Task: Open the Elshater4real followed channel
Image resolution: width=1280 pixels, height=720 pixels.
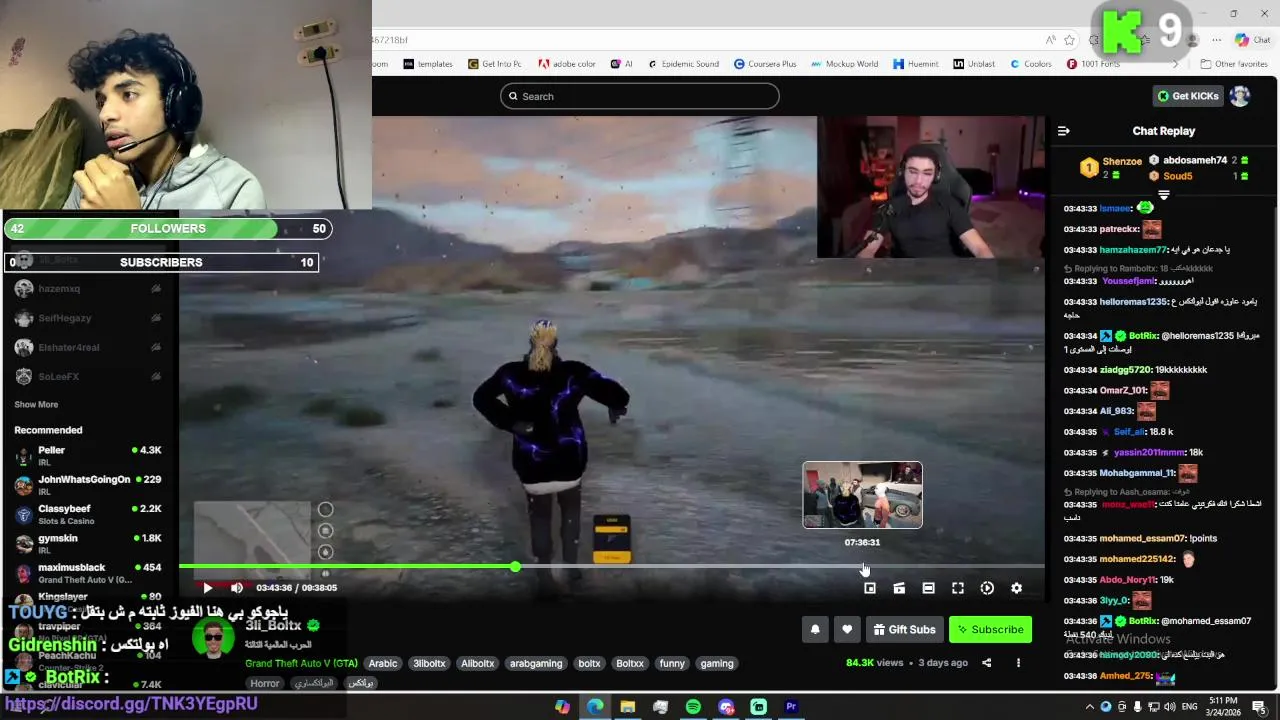Action: point(88,347)
